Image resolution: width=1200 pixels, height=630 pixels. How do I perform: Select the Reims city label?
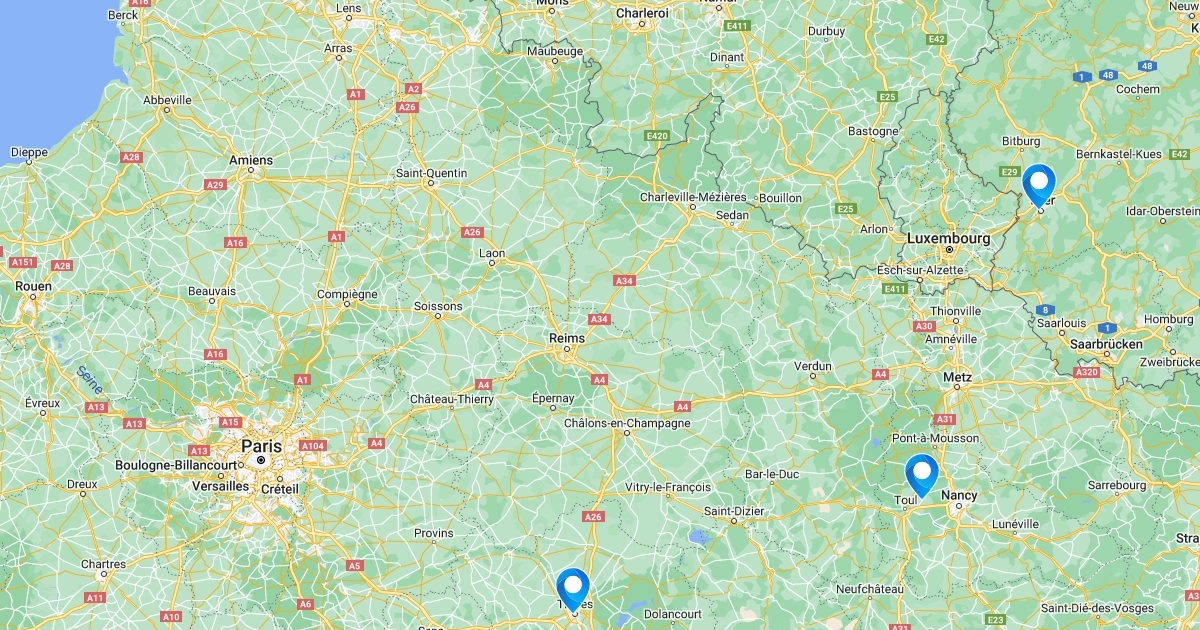point(567,339)
